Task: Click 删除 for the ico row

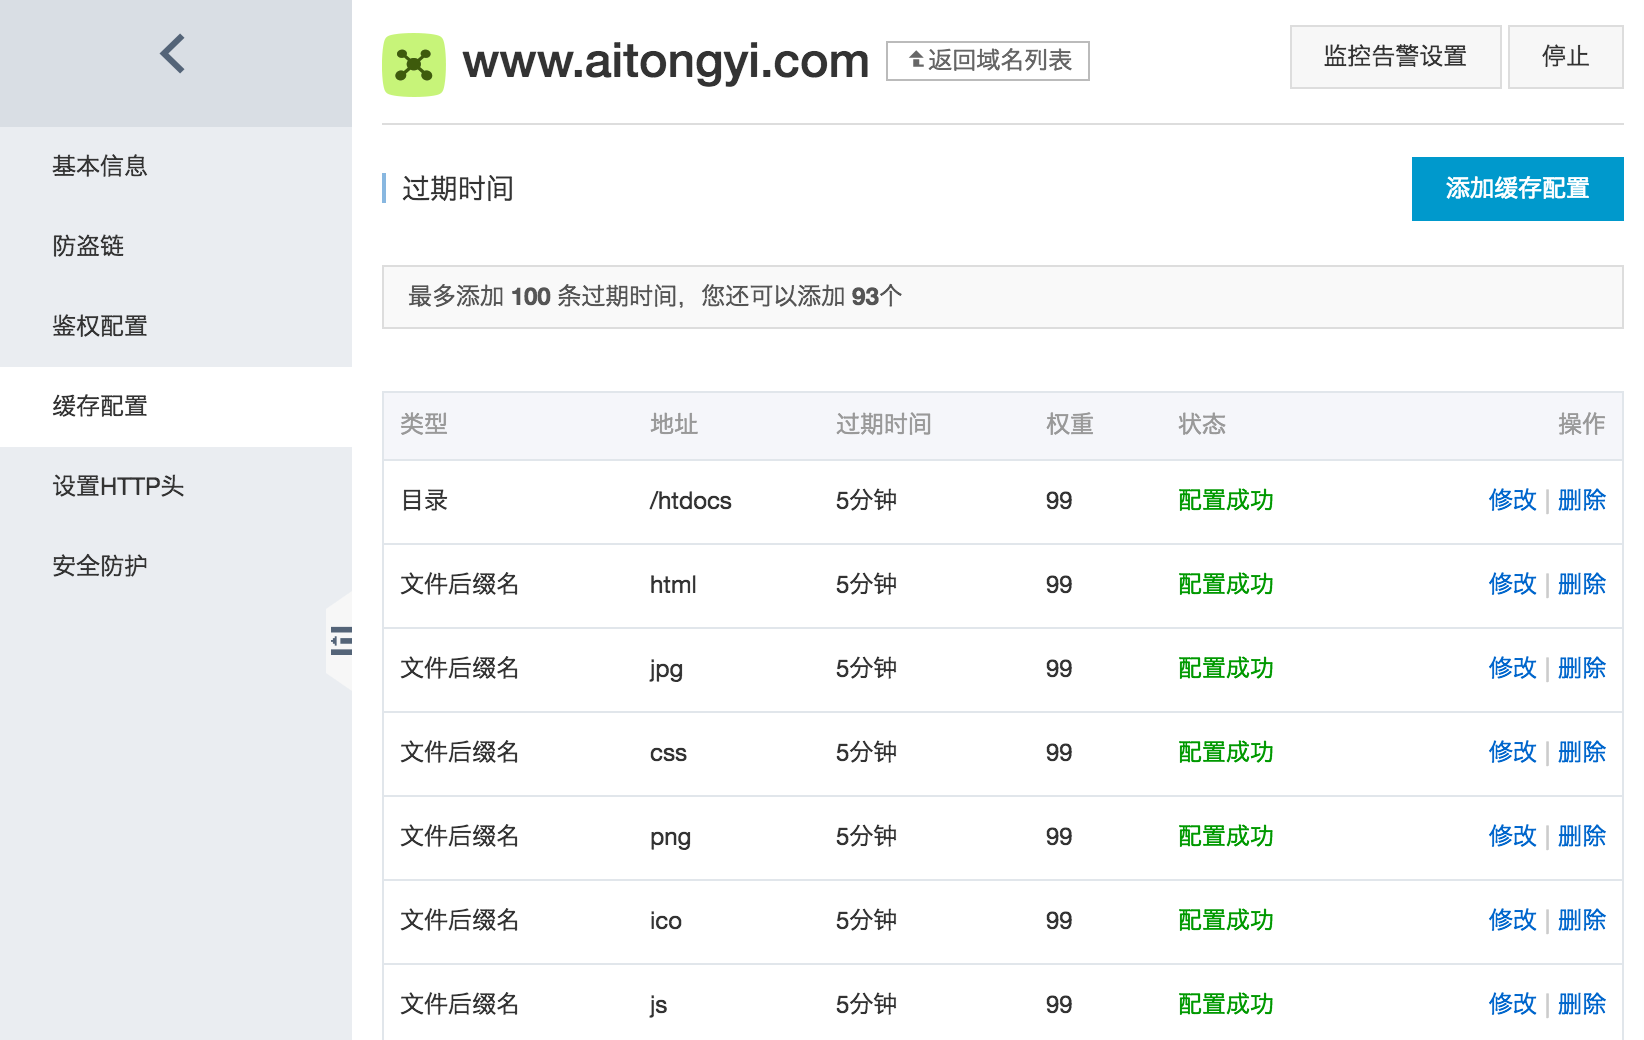Action: click(x=1582, y=920)
